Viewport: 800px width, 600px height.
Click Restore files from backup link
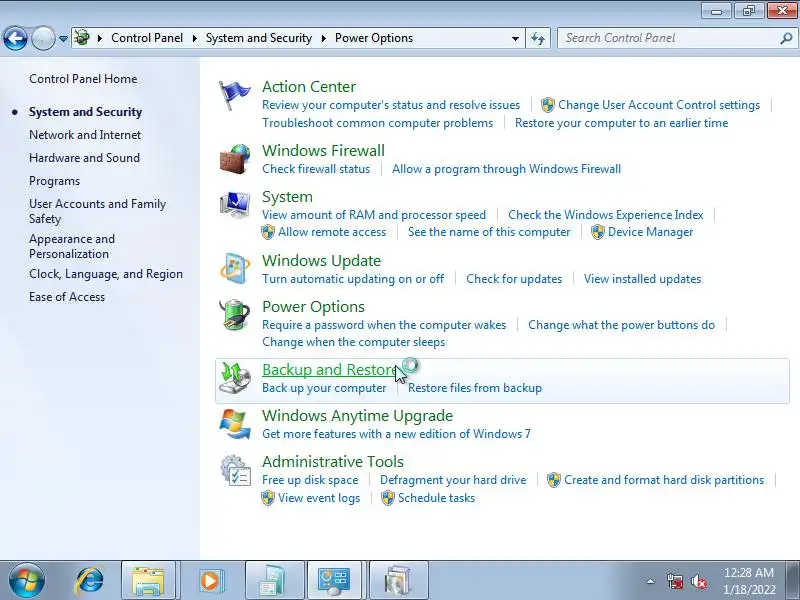pyautogui.click(x=475, y=388)
